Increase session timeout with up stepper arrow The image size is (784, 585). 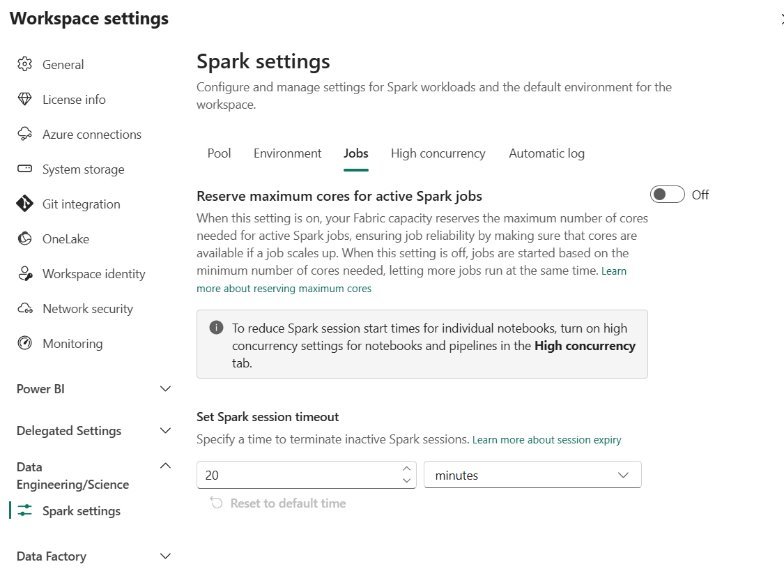(x=406, y=468)
